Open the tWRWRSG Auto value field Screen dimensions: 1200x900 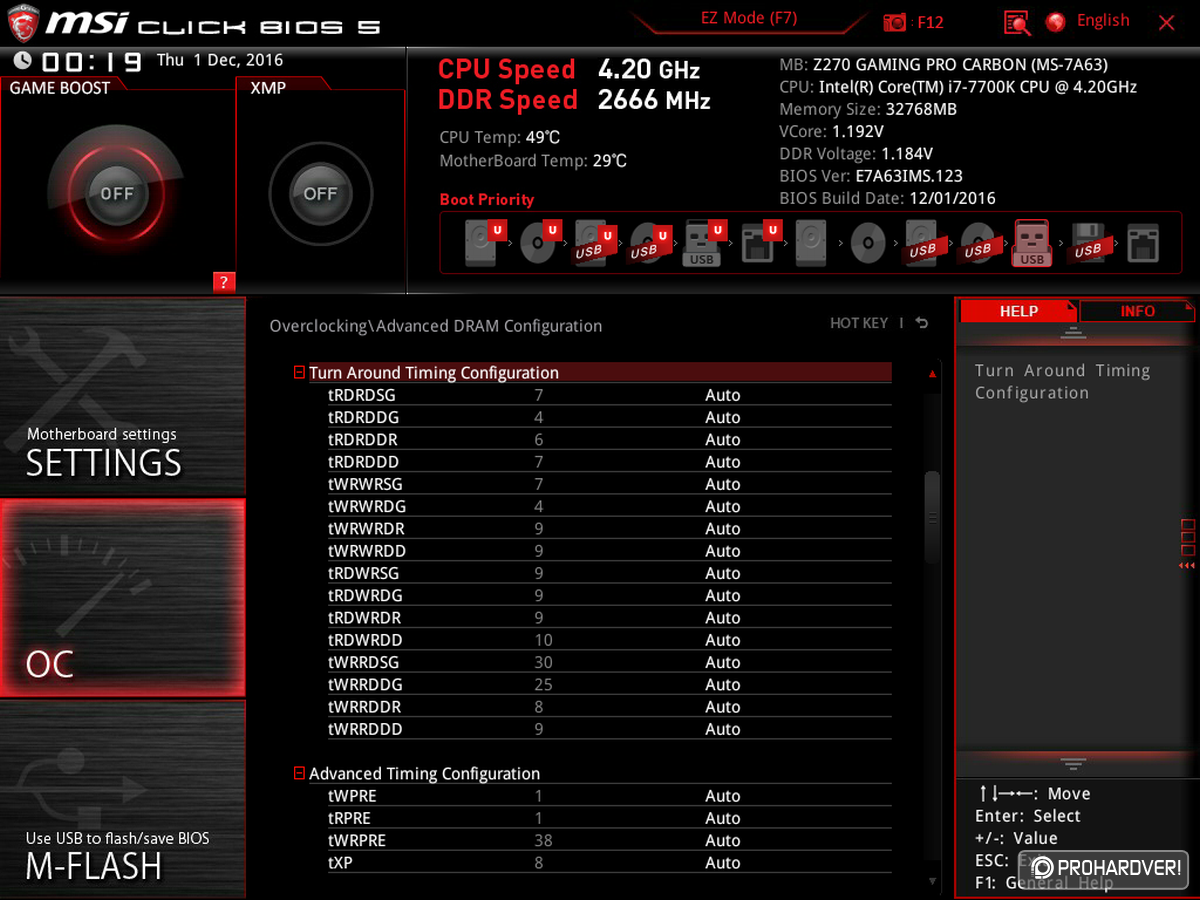point(723,484)
